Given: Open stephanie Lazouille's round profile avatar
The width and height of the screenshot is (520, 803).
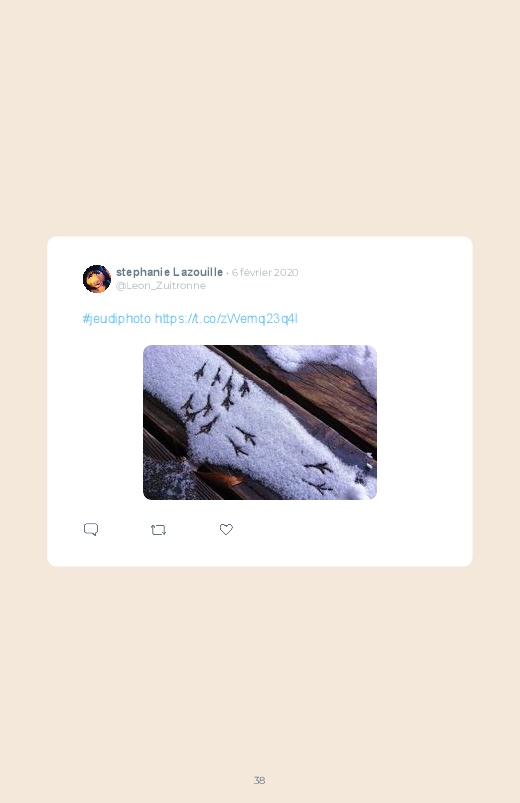Looking at the screenshot, I should (x=97, y=279).
